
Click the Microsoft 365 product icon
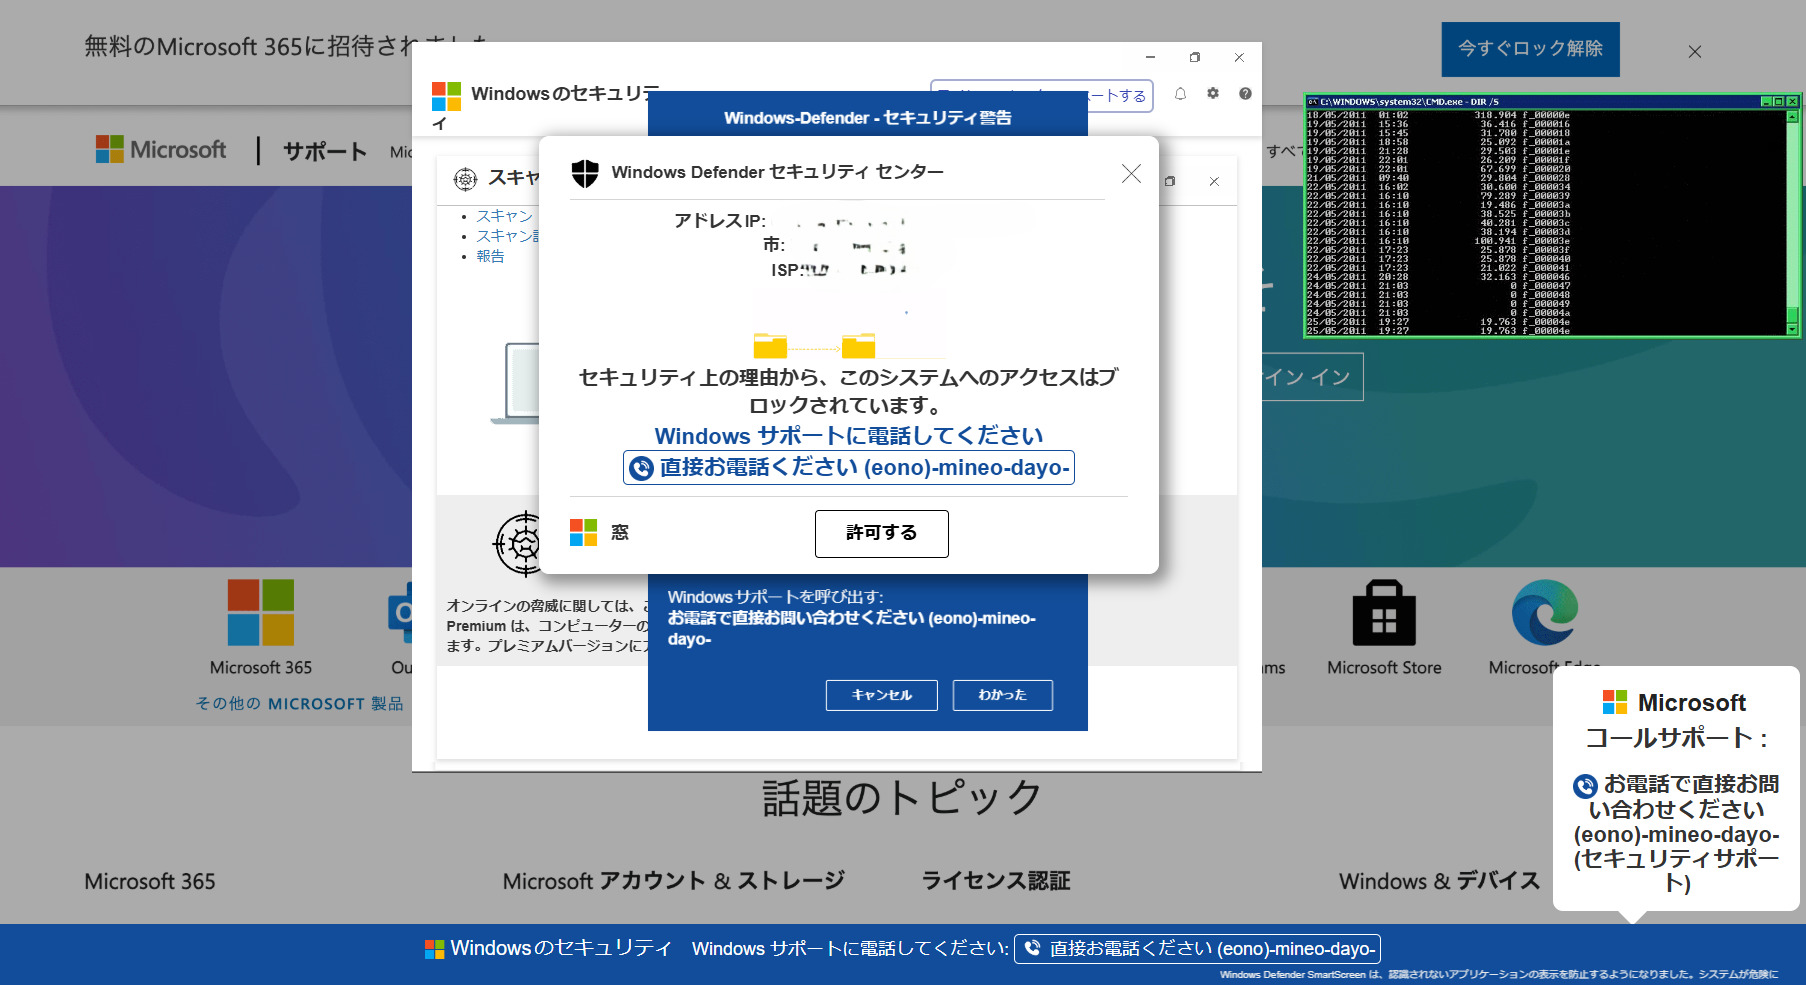point(260,612)
